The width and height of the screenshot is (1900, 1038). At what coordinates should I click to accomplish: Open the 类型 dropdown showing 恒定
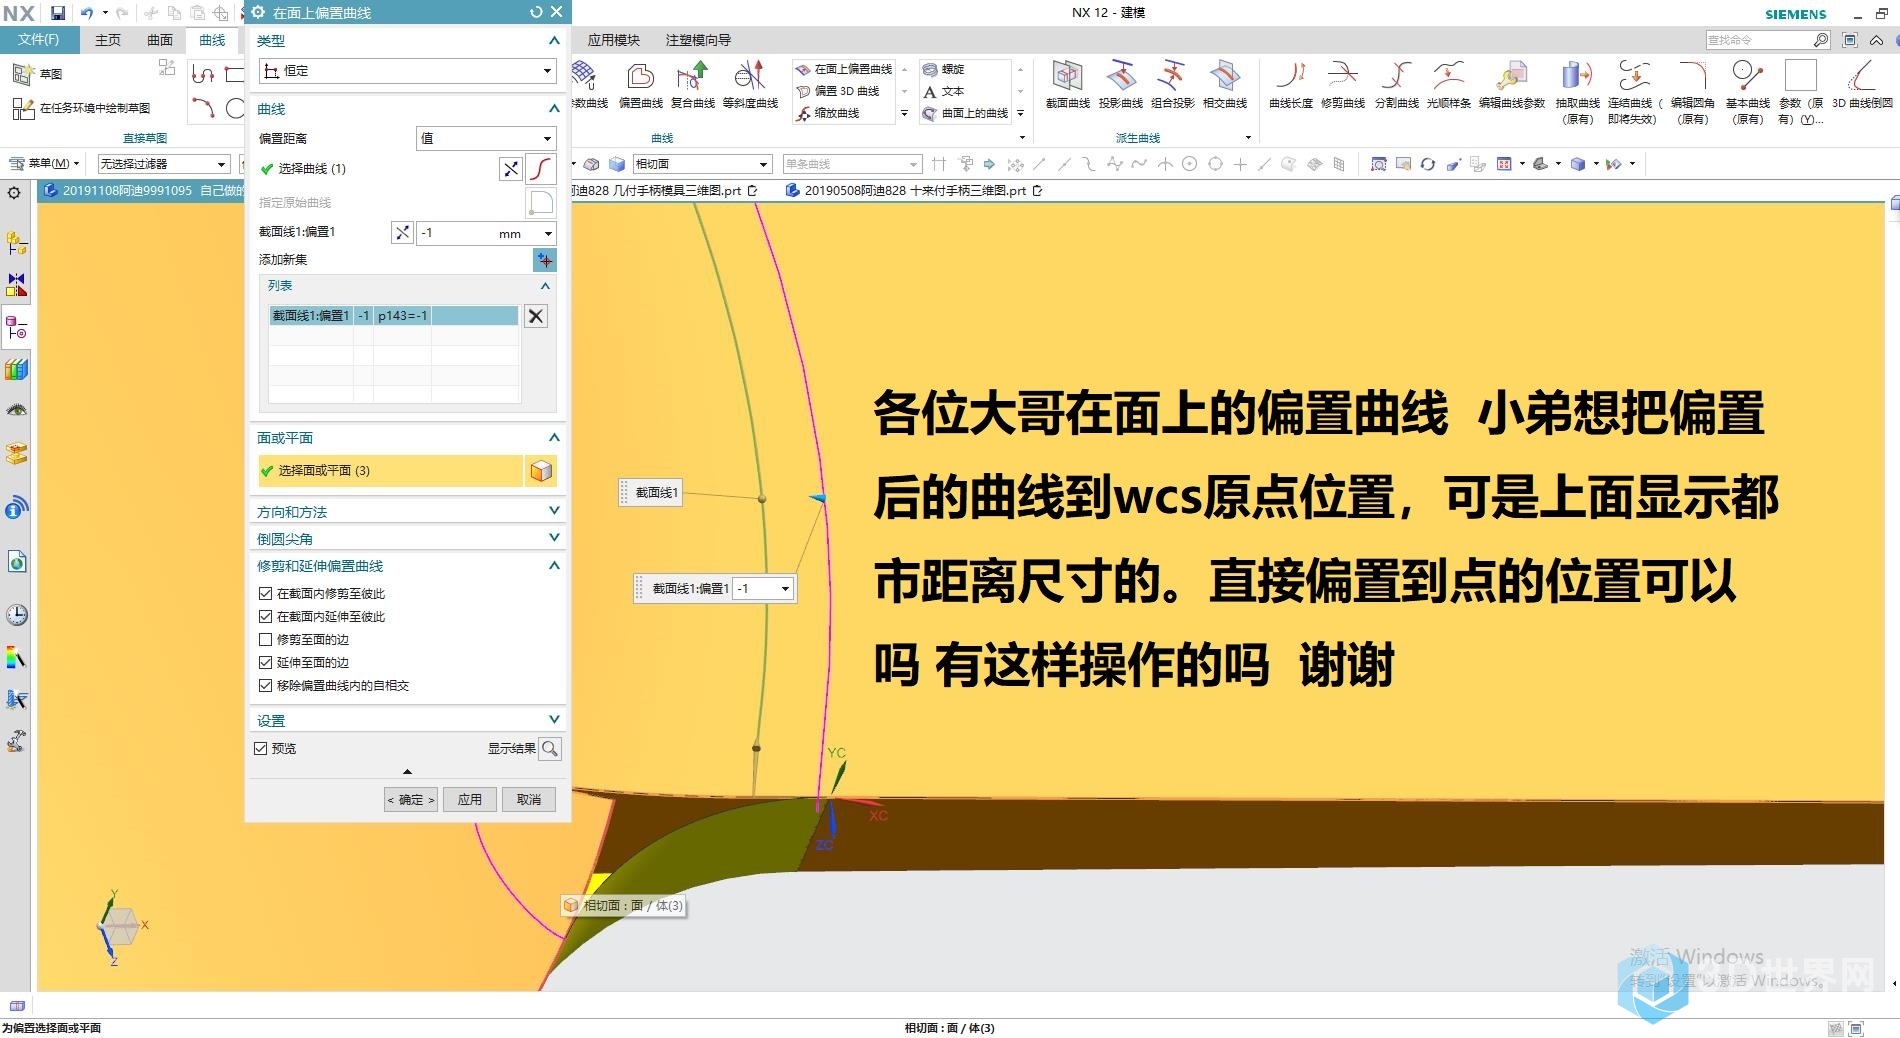click(x=406, y=71)
